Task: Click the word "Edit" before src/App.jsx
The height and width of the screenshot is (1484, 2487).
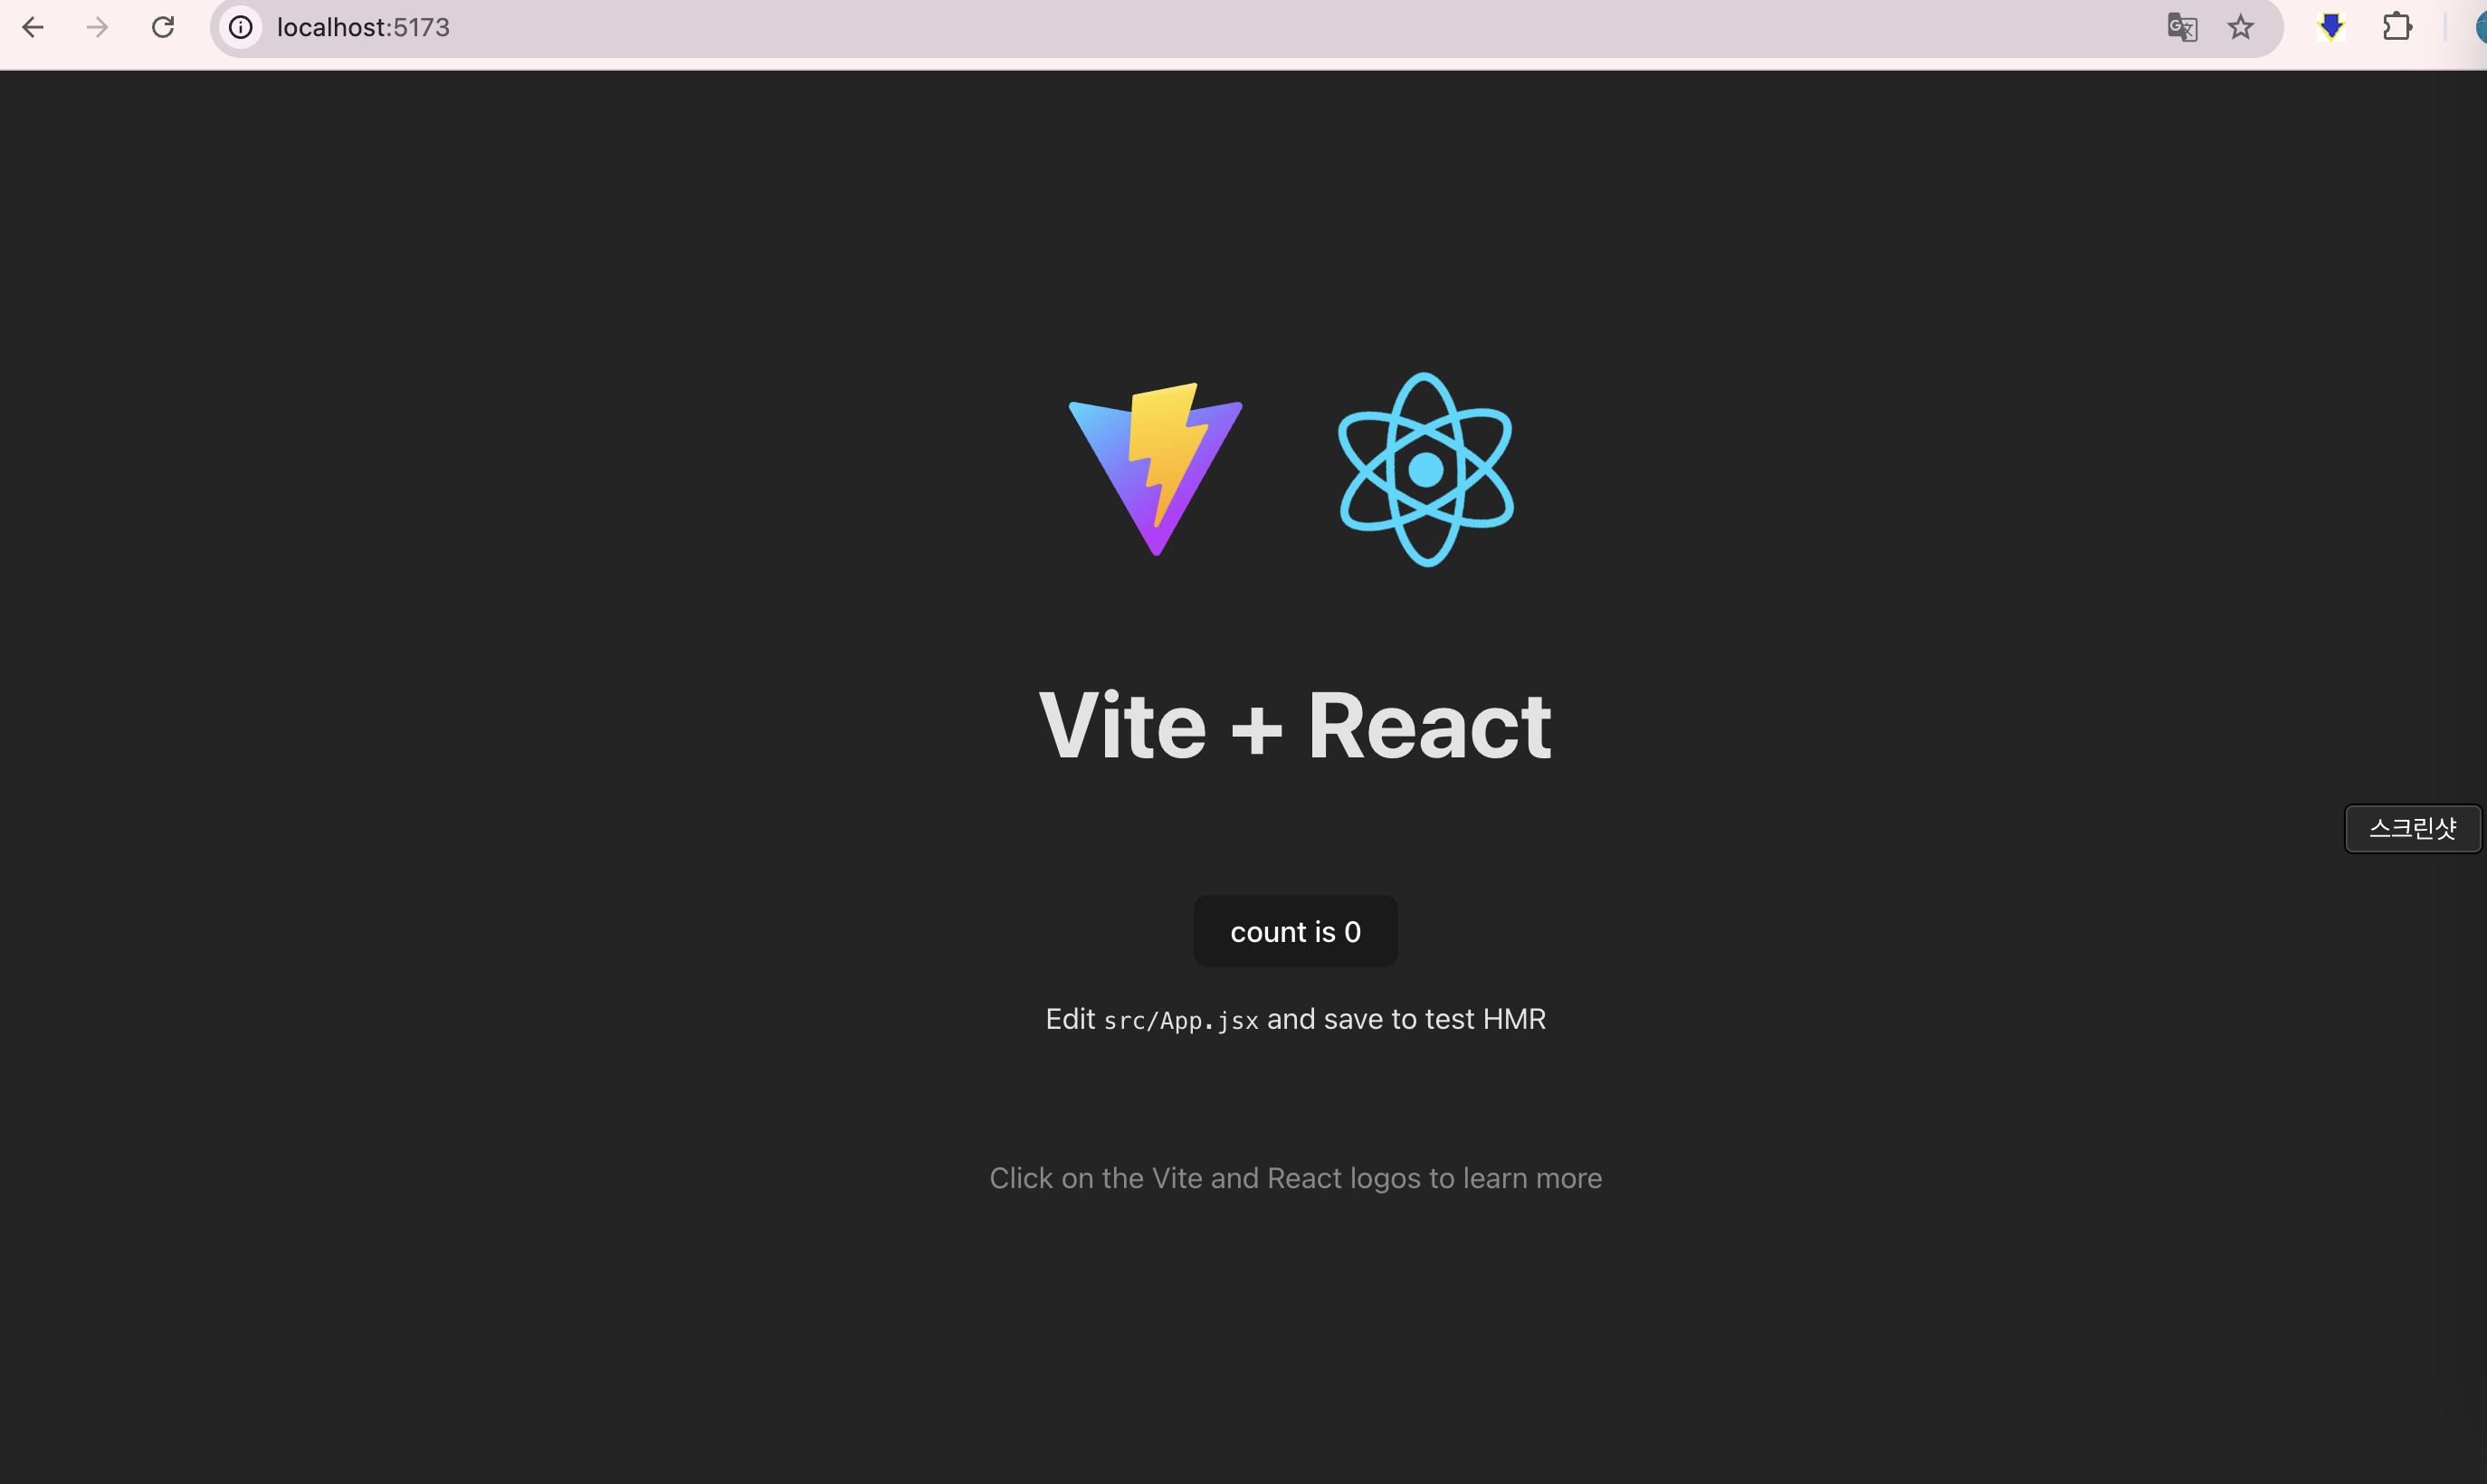Action: [x=1070, y=1019]
